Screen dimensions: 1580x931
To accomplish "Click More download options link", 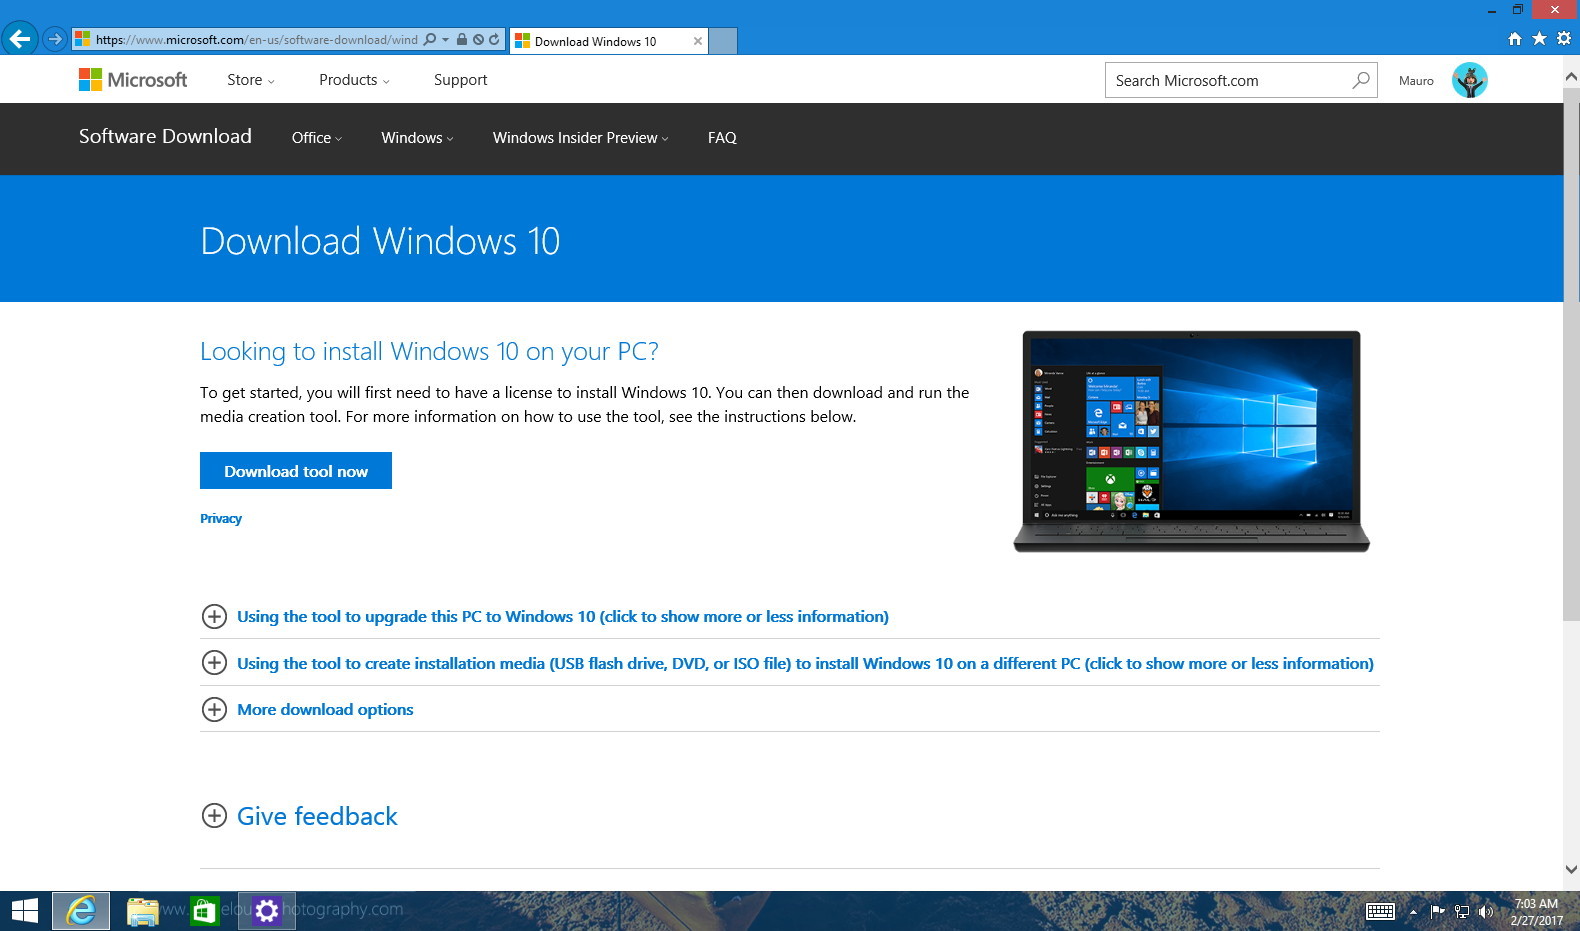I will [x=325, y=709].
